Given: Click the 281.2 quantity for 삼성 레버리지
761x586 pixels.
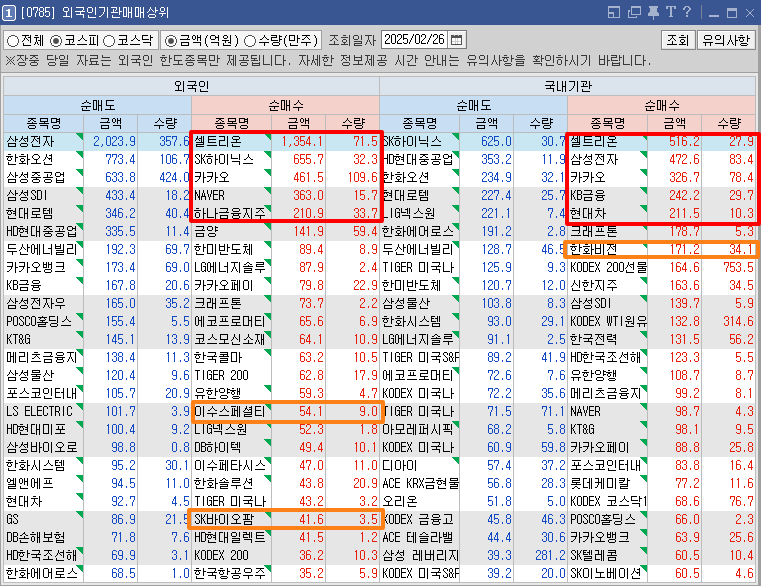Looking at the screenshot, I should pos(550,555).
